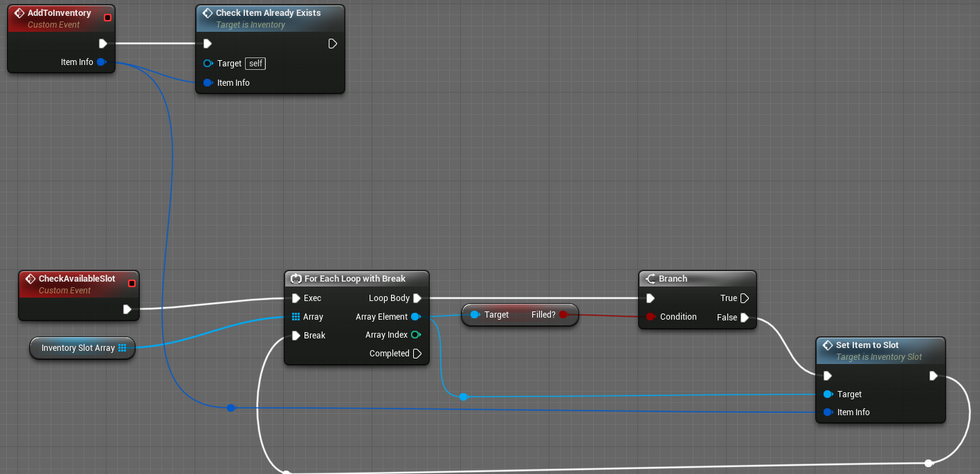This screenshot has height=474, width=980.
Task: Click the AddToInventory execution output pin
Action: pyautogui.click(x=103, y=43)
